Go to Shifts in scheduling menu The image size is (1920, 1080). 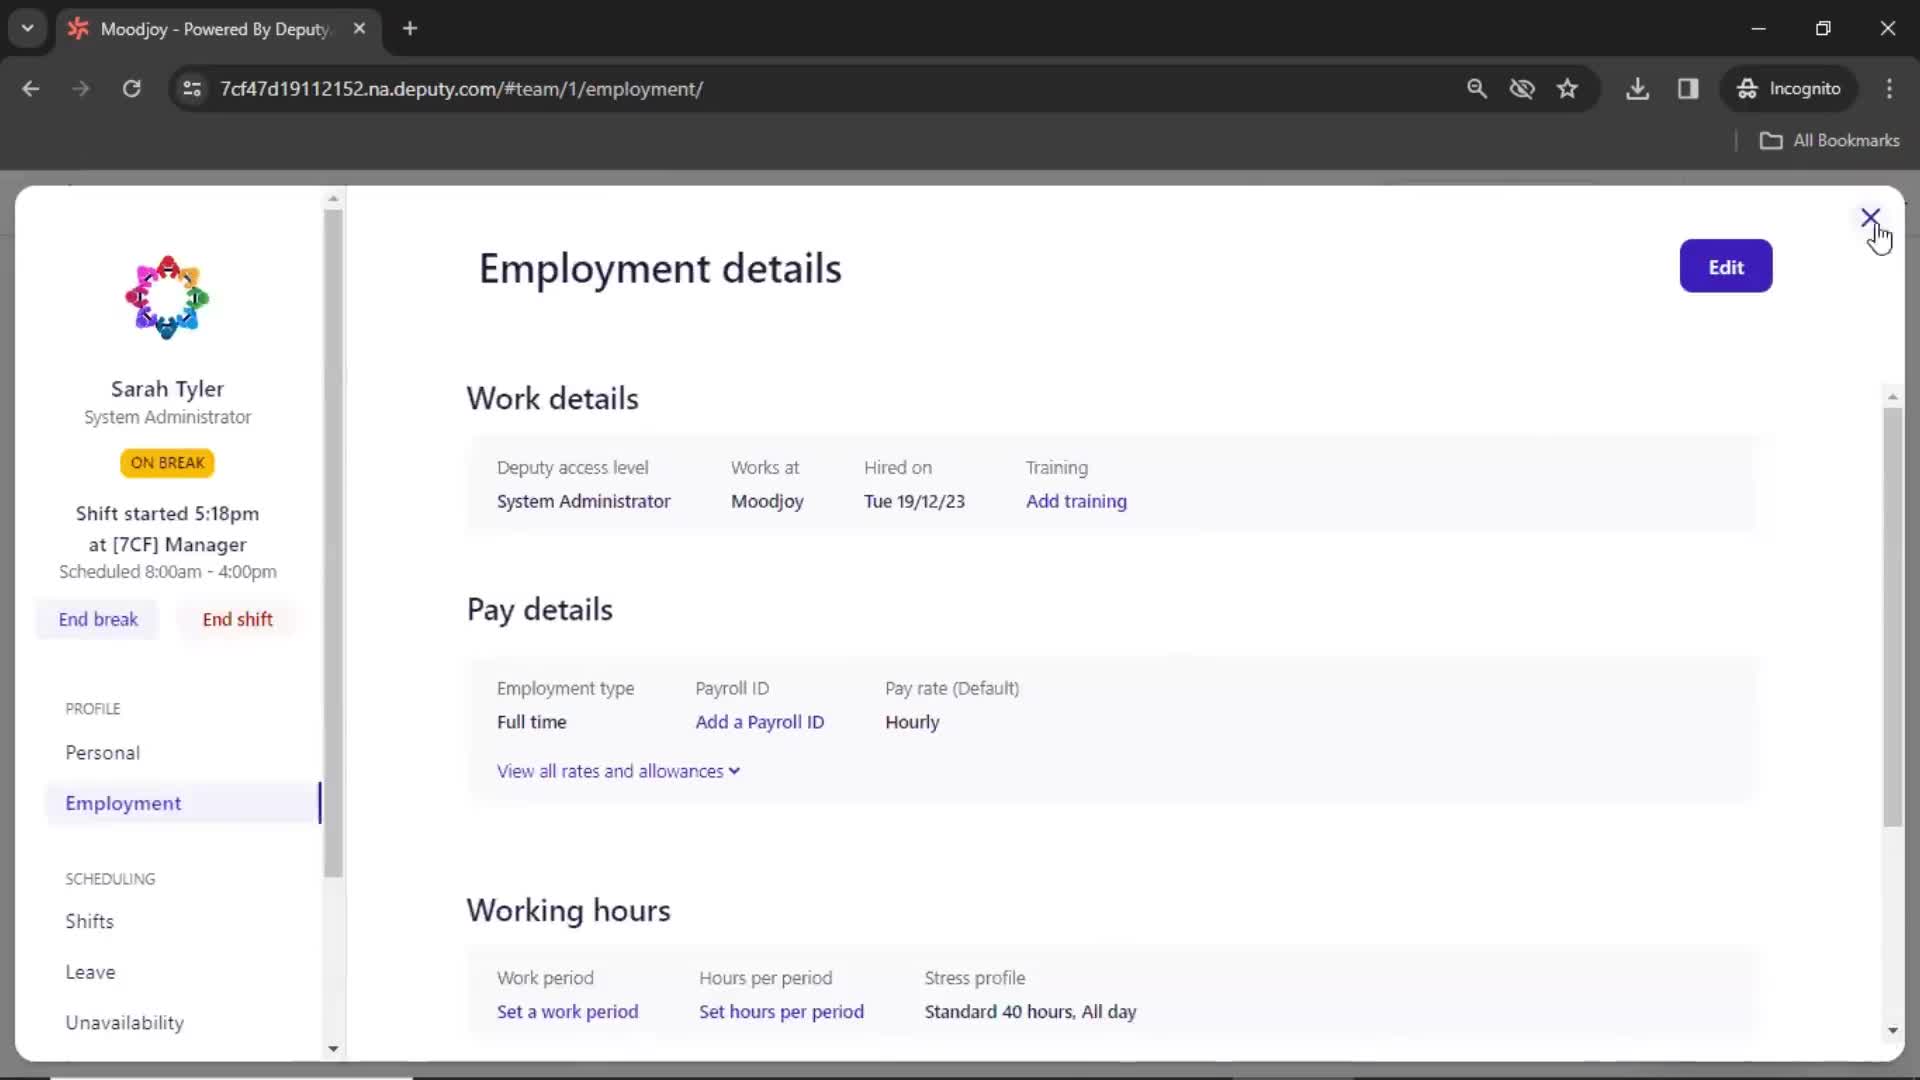point(89,922)
